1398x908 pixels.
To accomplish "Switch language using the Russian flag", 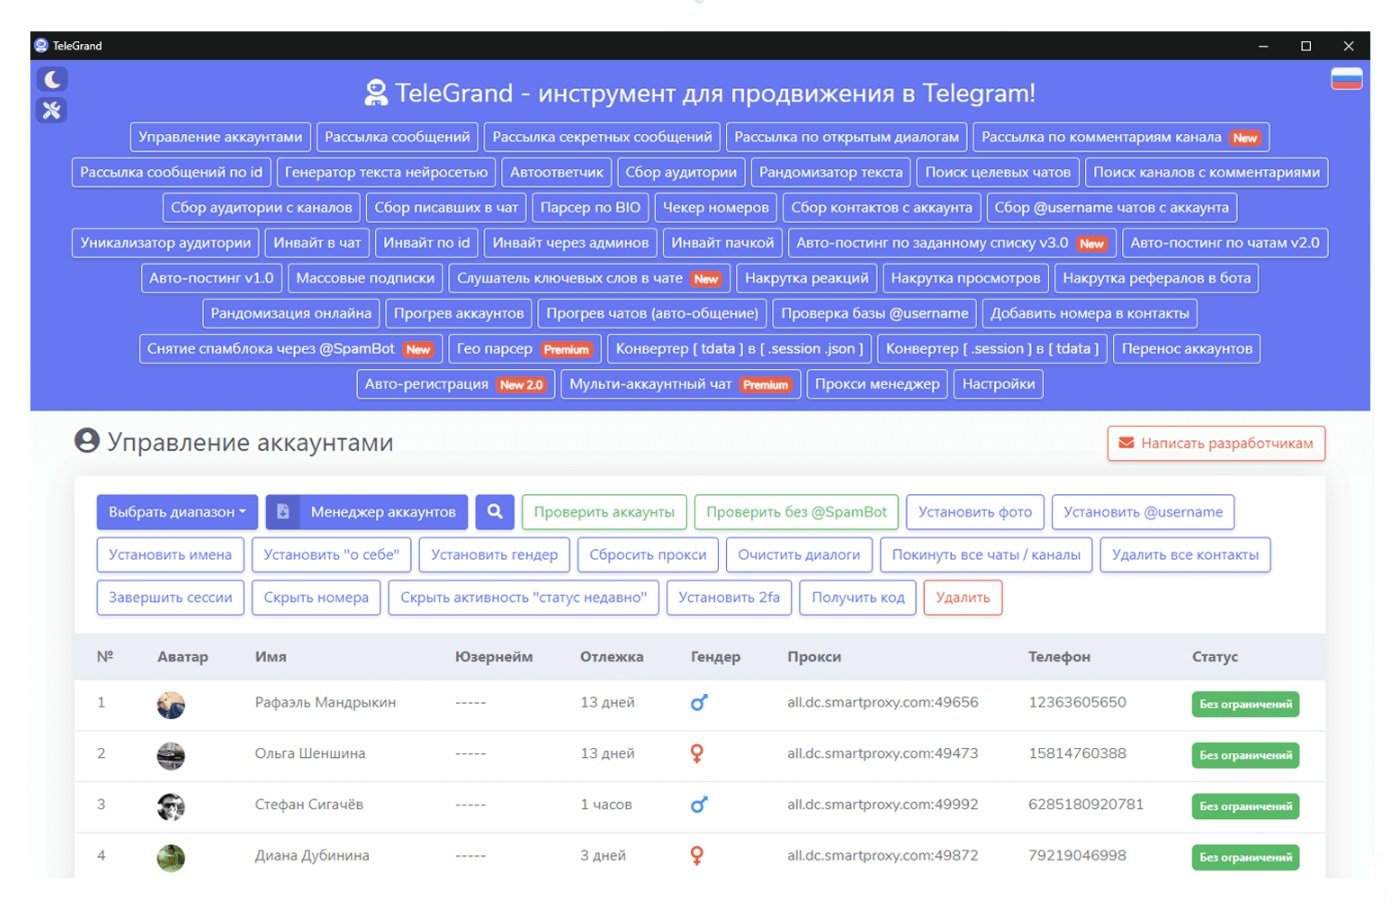I will point(1346,79).
